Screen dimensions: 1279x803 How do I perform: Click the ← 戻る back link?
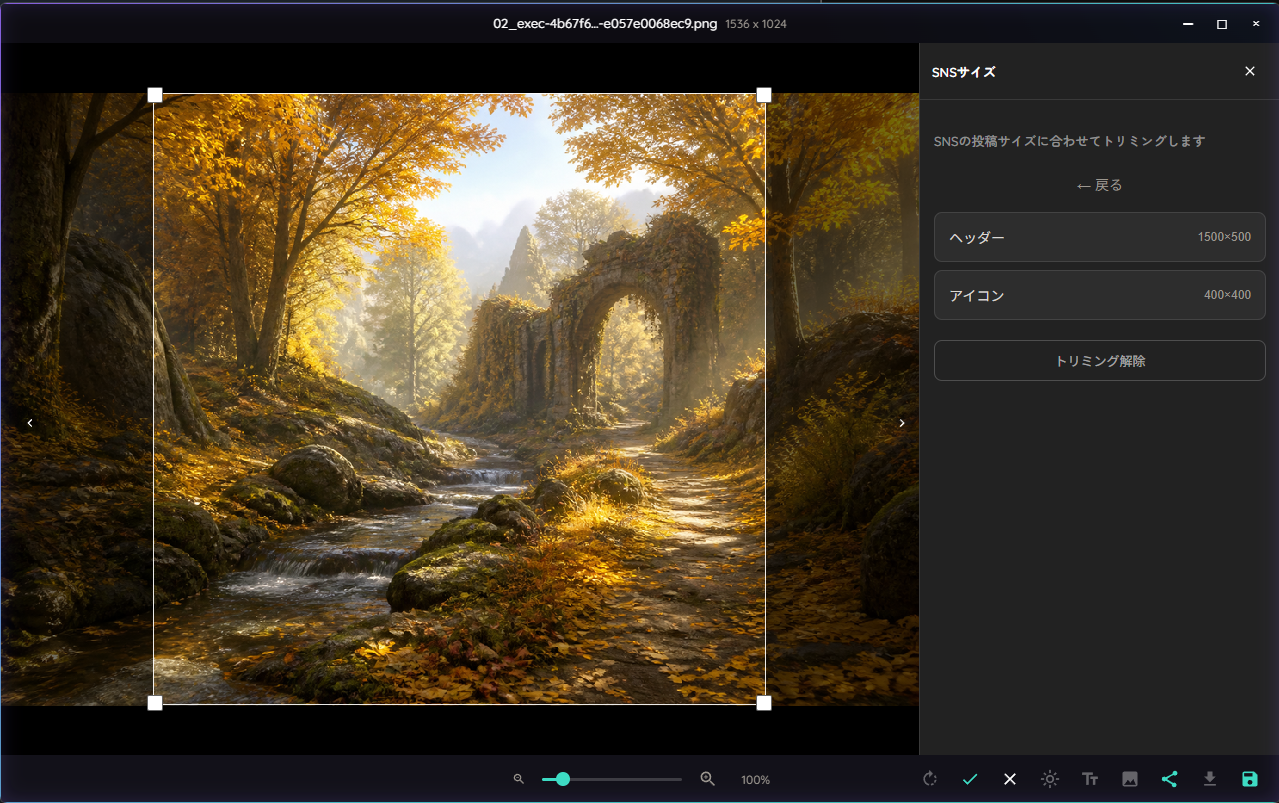click(x=1100, y=185)
